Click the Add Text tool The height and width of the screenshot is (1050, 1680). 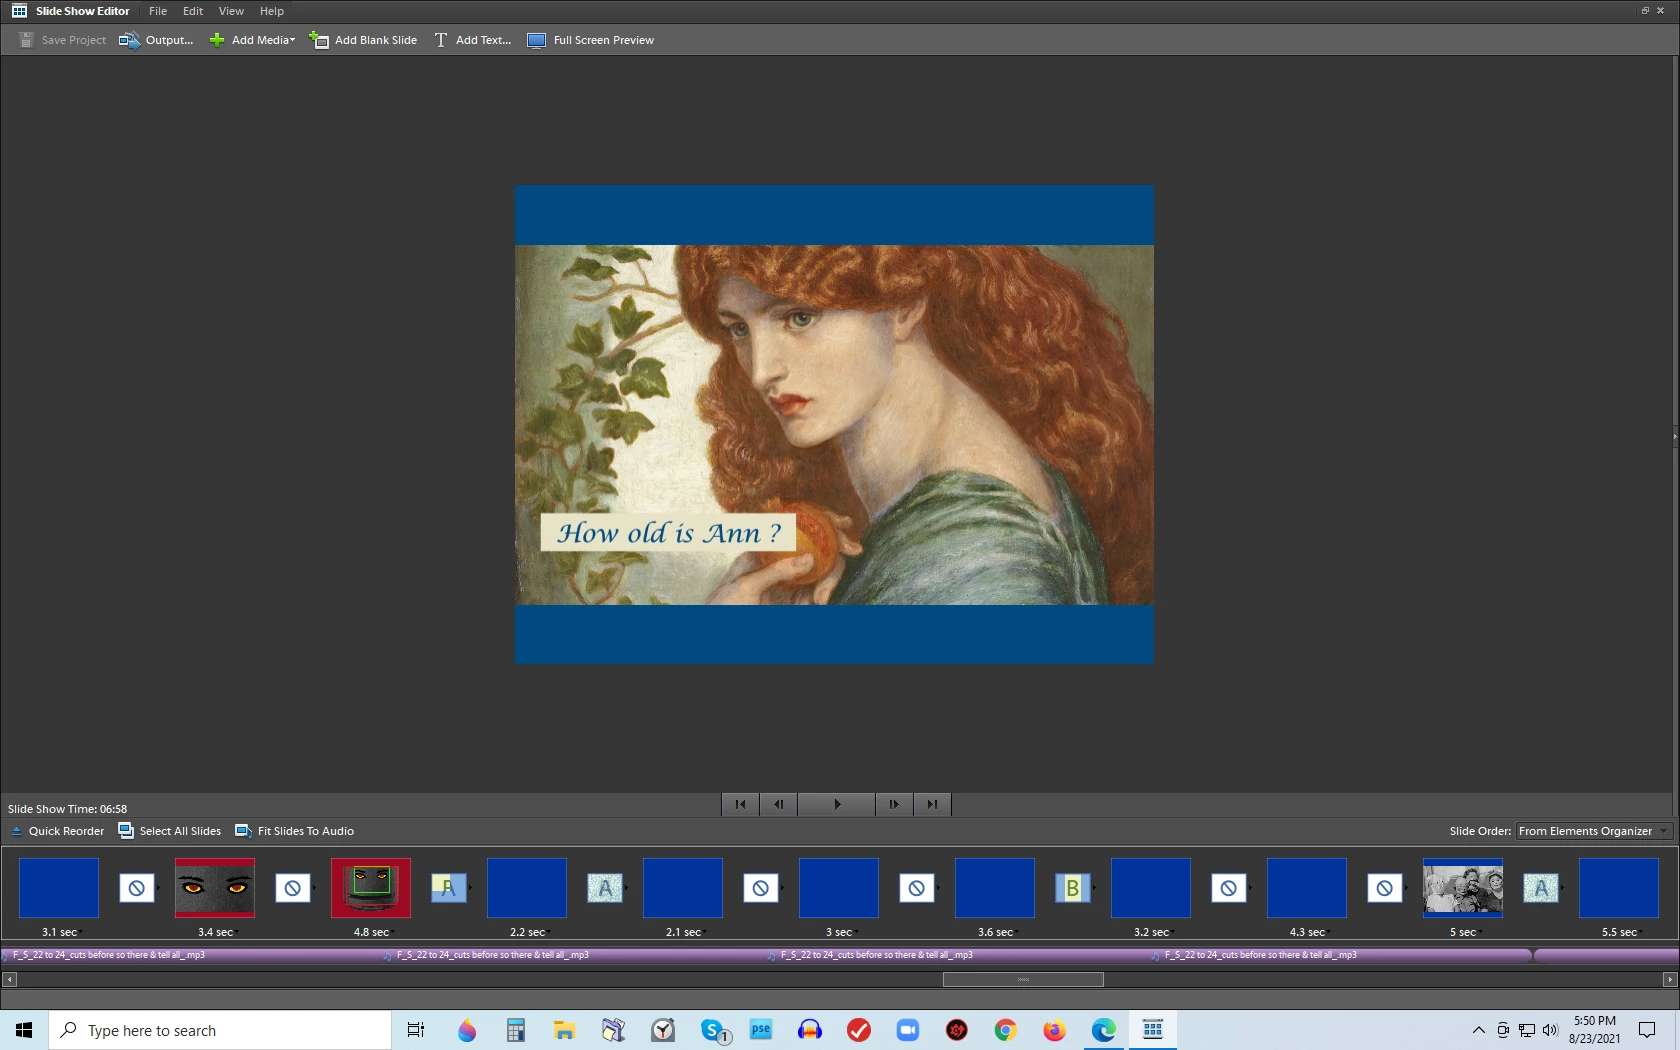pyautogui.click(x=472, y=40)
